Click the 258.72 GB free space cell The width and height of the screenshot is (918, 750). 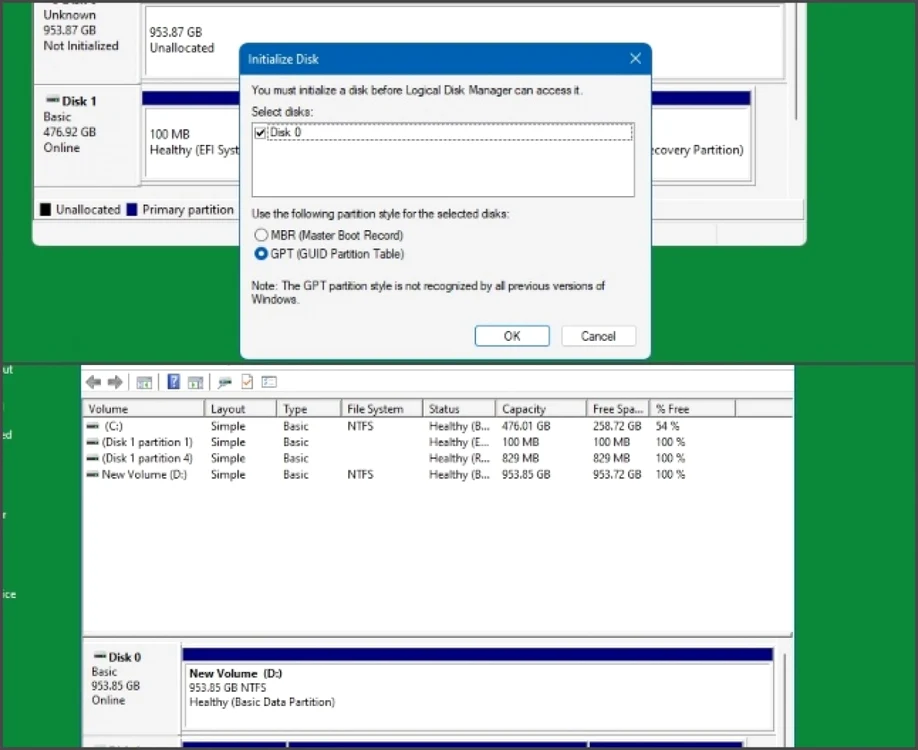click(x=616, y=426)
